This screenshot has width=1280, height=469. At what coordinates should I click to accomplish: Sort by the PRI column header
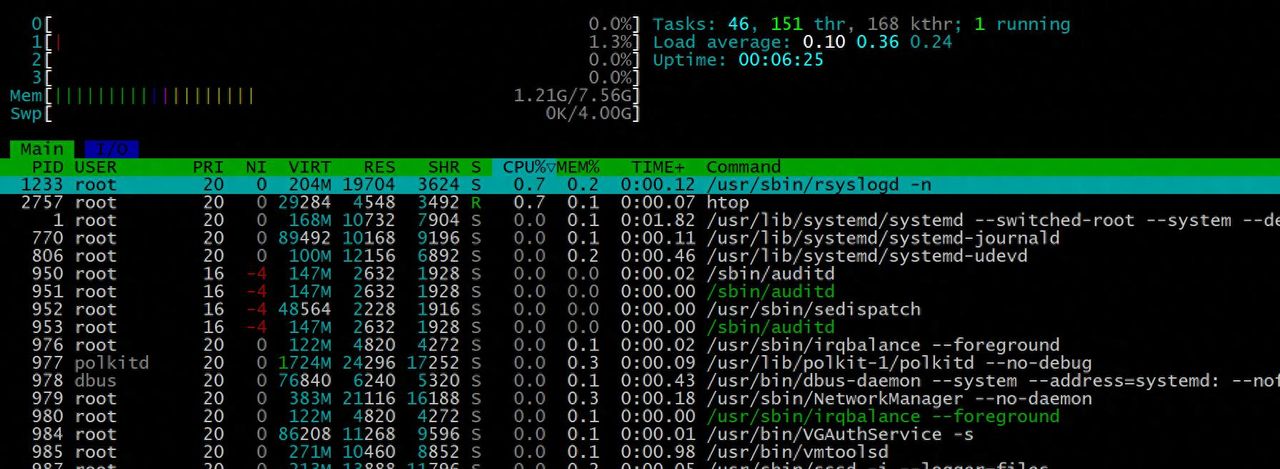(x=208, y=167)
